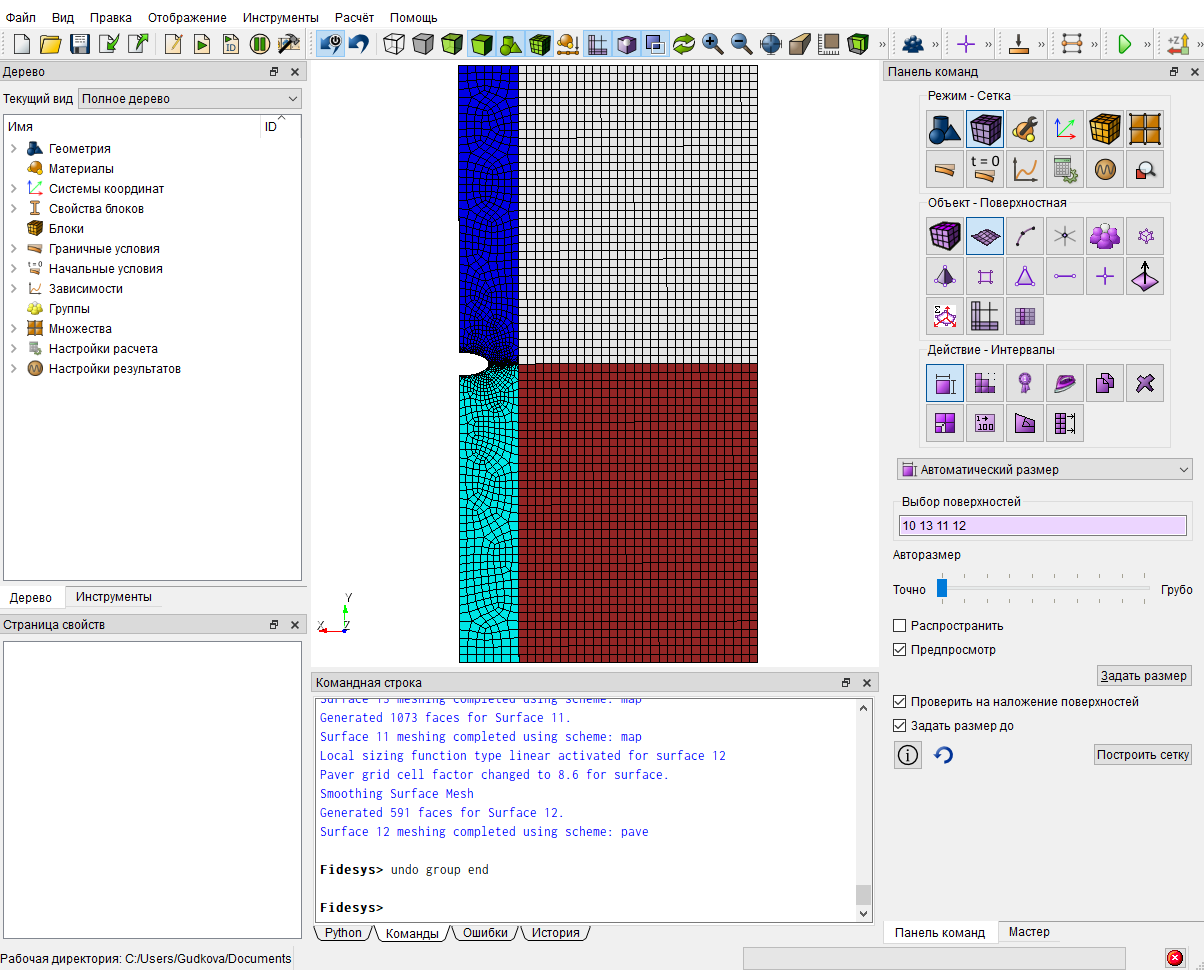Image resolution: width=1204 pixels, height=970 pixels.
Task: Select the Mesh mode purple cube icon
Action: point(985,129)
